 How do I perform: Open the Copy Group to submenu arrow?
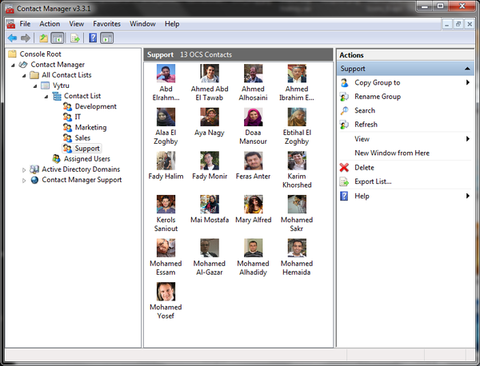tap(468, 82)
